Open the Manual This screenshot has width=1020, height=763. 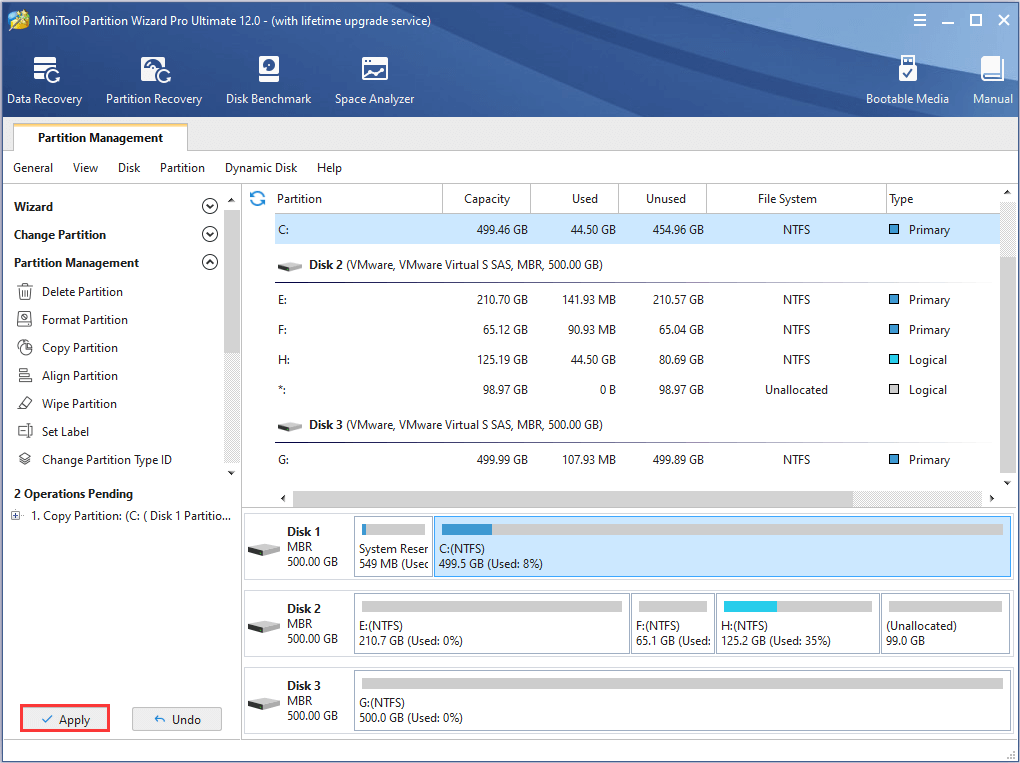tap(993, 81)
